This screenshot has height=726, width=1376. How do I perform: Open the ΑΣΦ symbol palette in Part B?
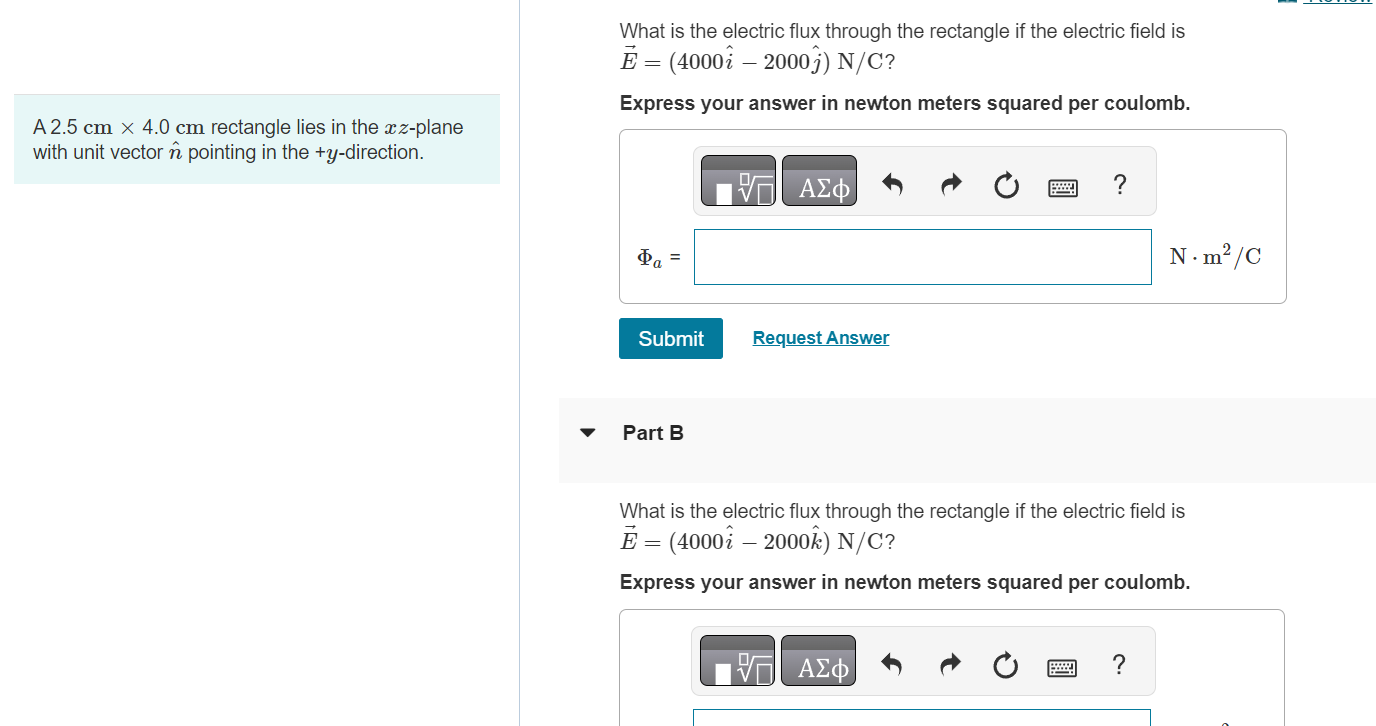(817, 661)
